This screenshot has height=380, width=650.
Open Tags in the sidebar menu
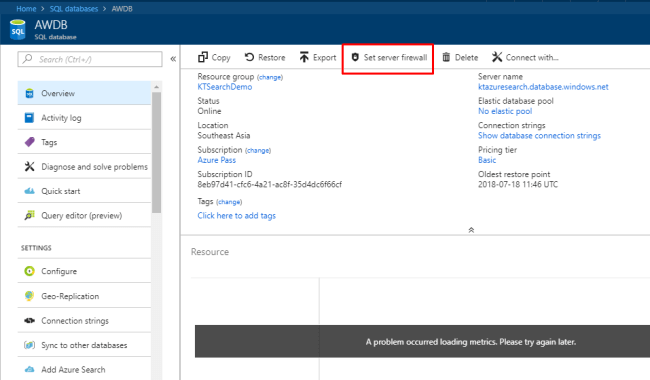tap(84, 142)
